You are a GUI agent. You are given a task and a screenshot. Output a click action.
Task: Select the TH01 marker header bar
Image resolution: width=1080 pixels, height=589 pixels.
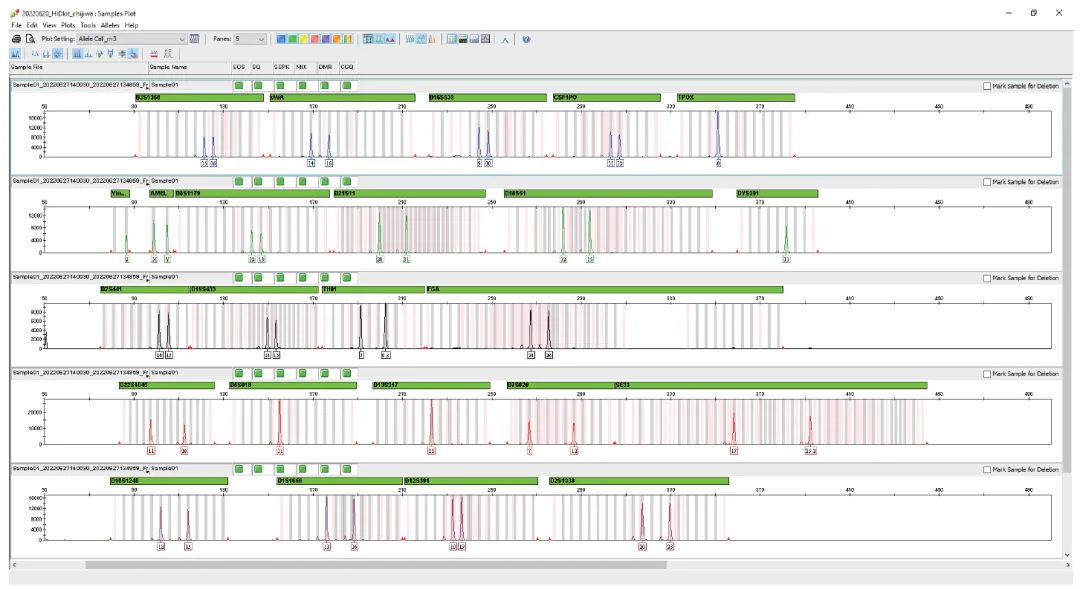coord(373,289)
